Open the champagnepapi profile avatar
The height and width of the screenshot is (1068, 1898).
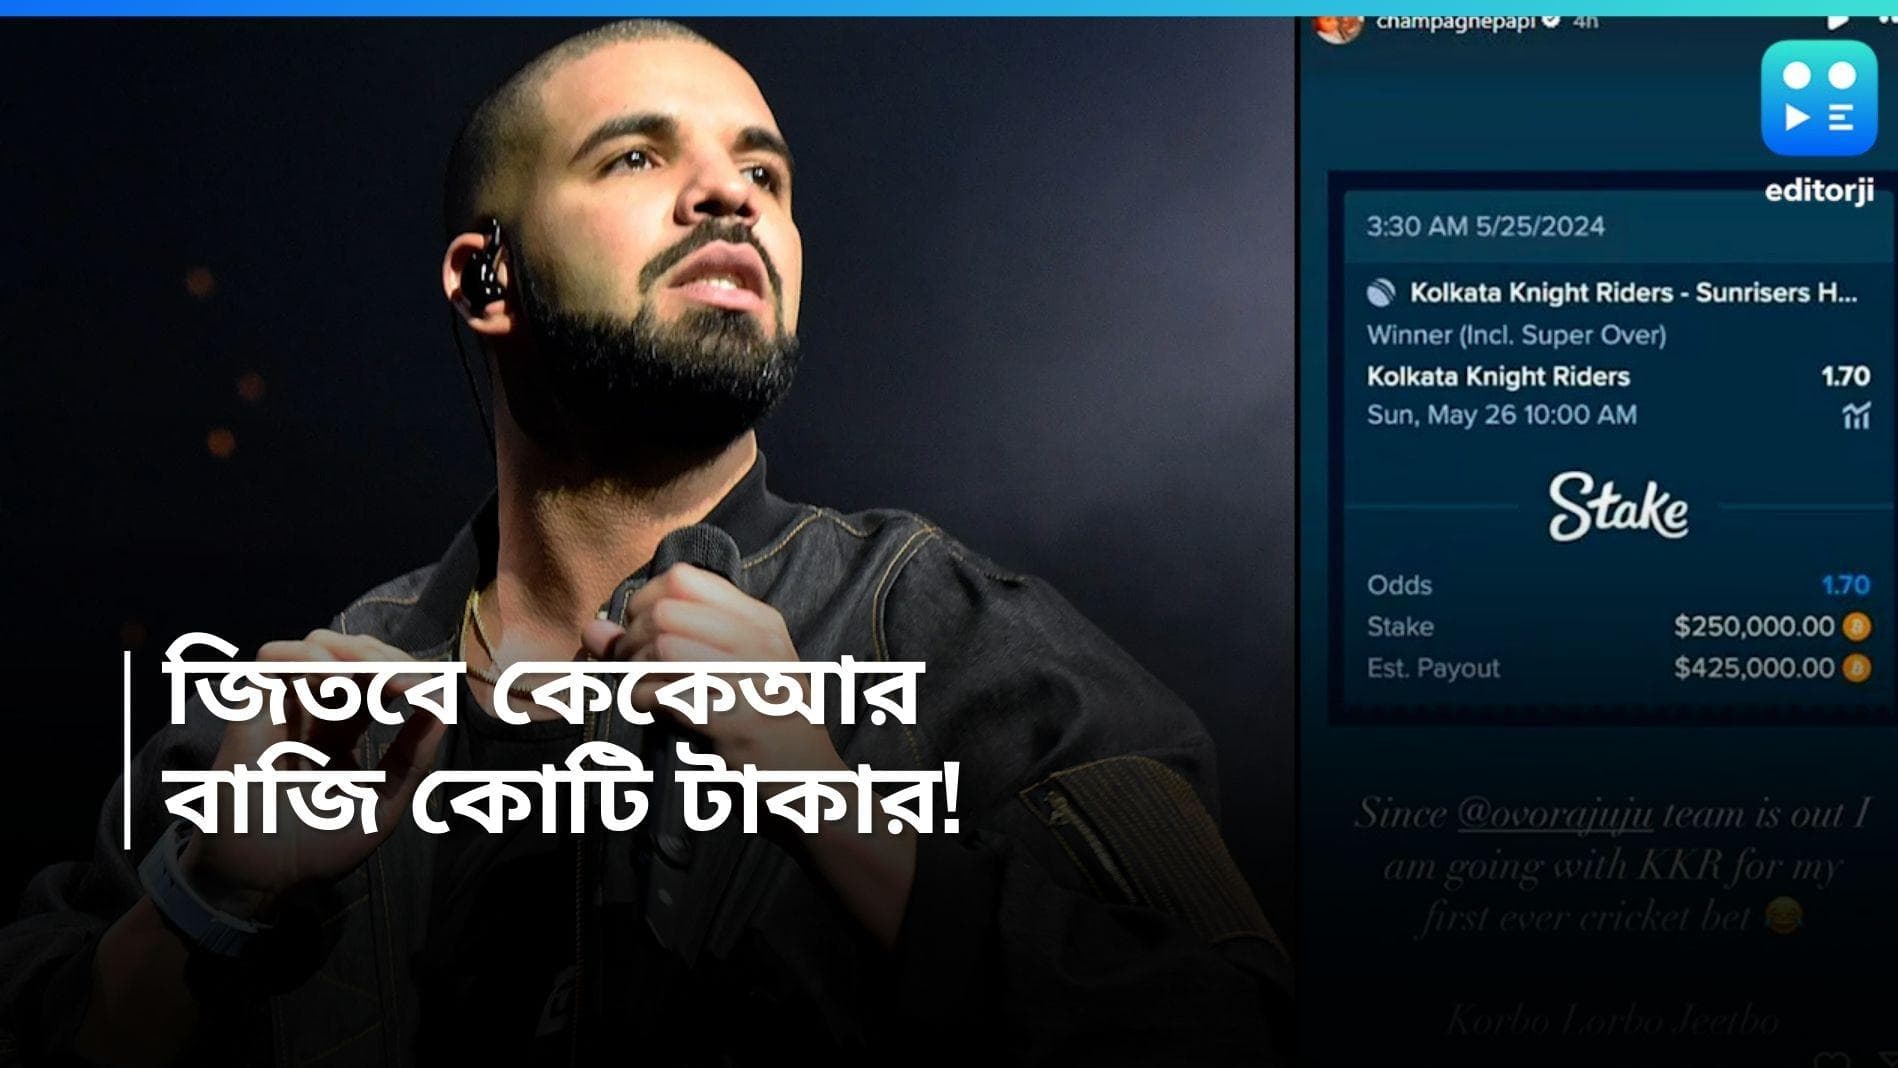tap(1338, 27)
